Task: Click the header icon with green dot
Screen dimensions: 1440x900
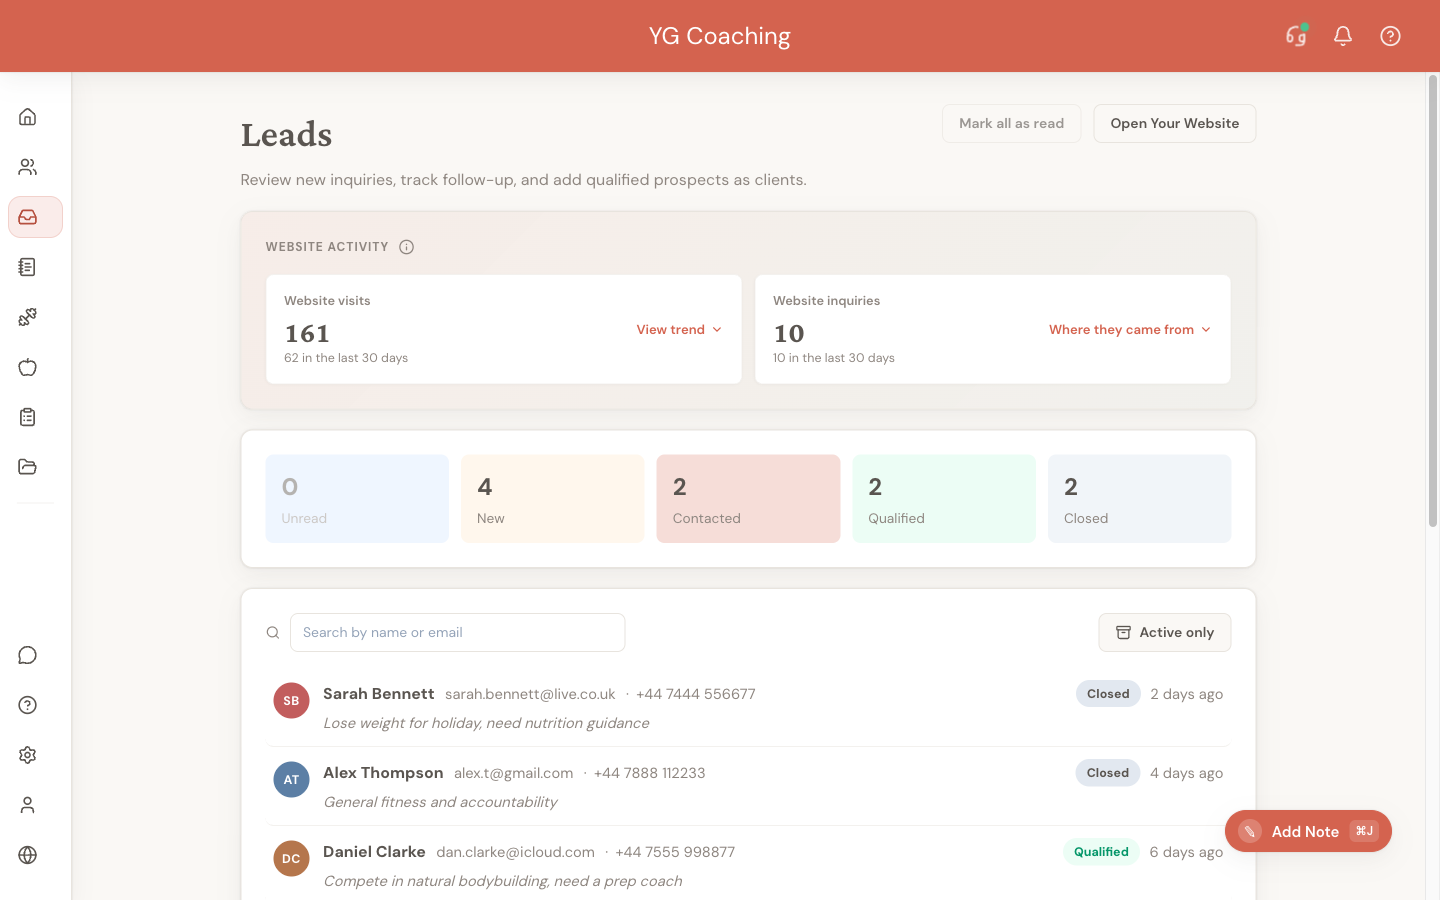Action: [x=1296, y=36]
